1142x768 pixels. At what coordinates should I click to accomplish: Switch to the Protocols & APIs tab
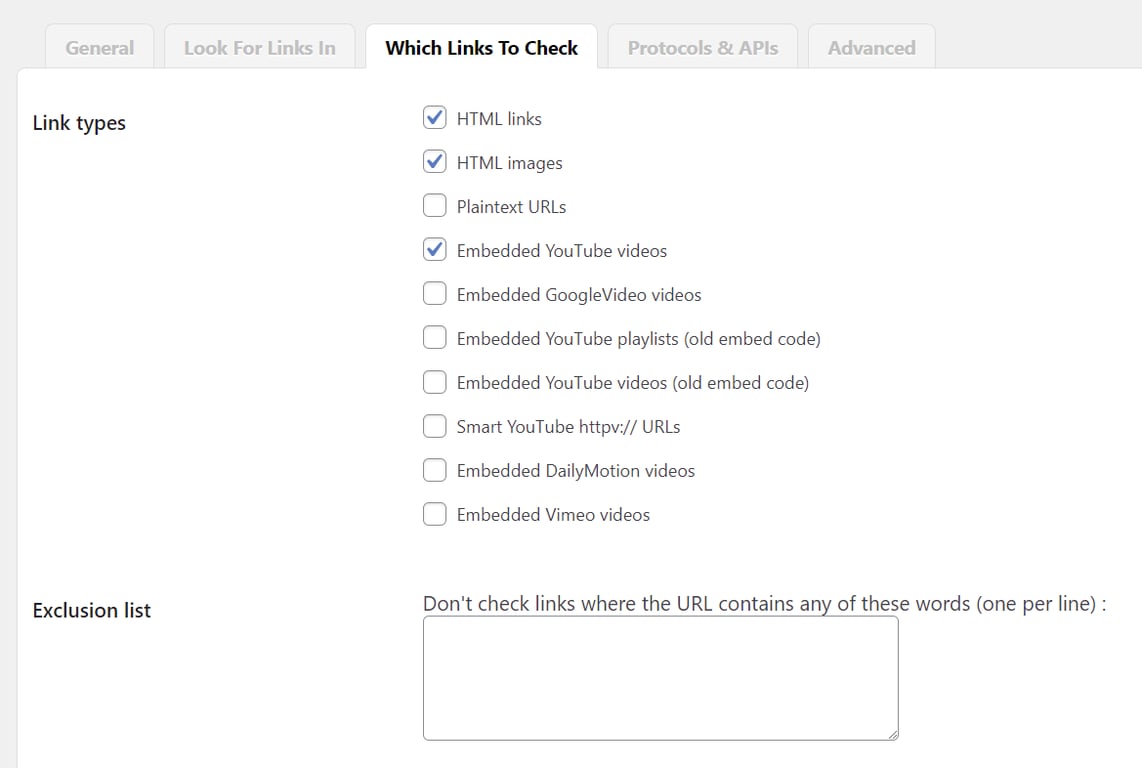(702, 47)
